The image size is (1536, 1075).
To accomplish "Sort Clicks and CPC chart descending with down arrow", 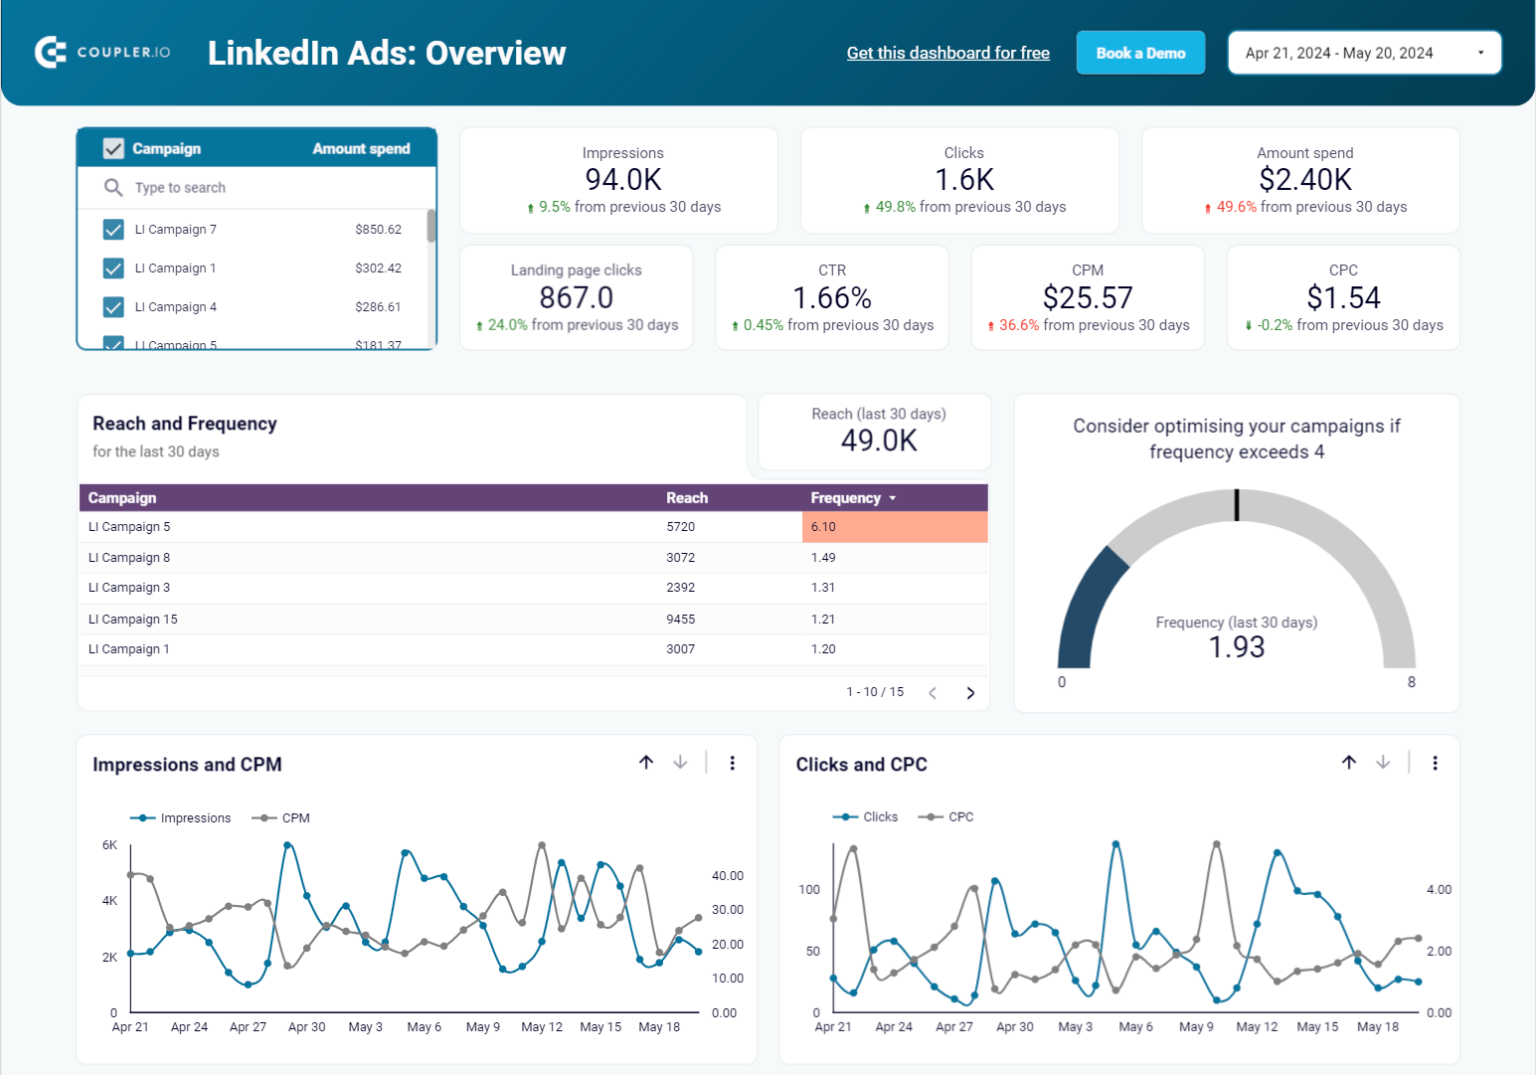I will pyautogui.click(x=1383, y=762).
